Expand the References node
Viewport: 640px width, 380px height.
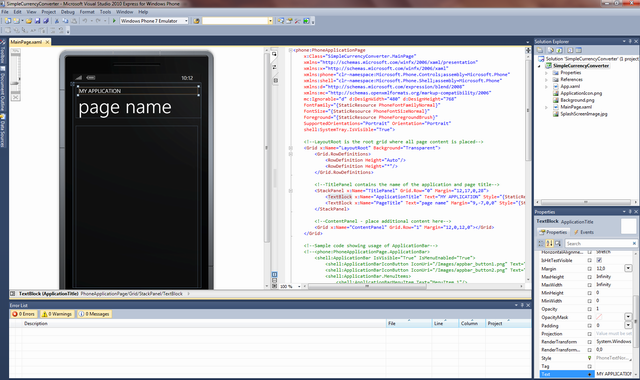547,80
